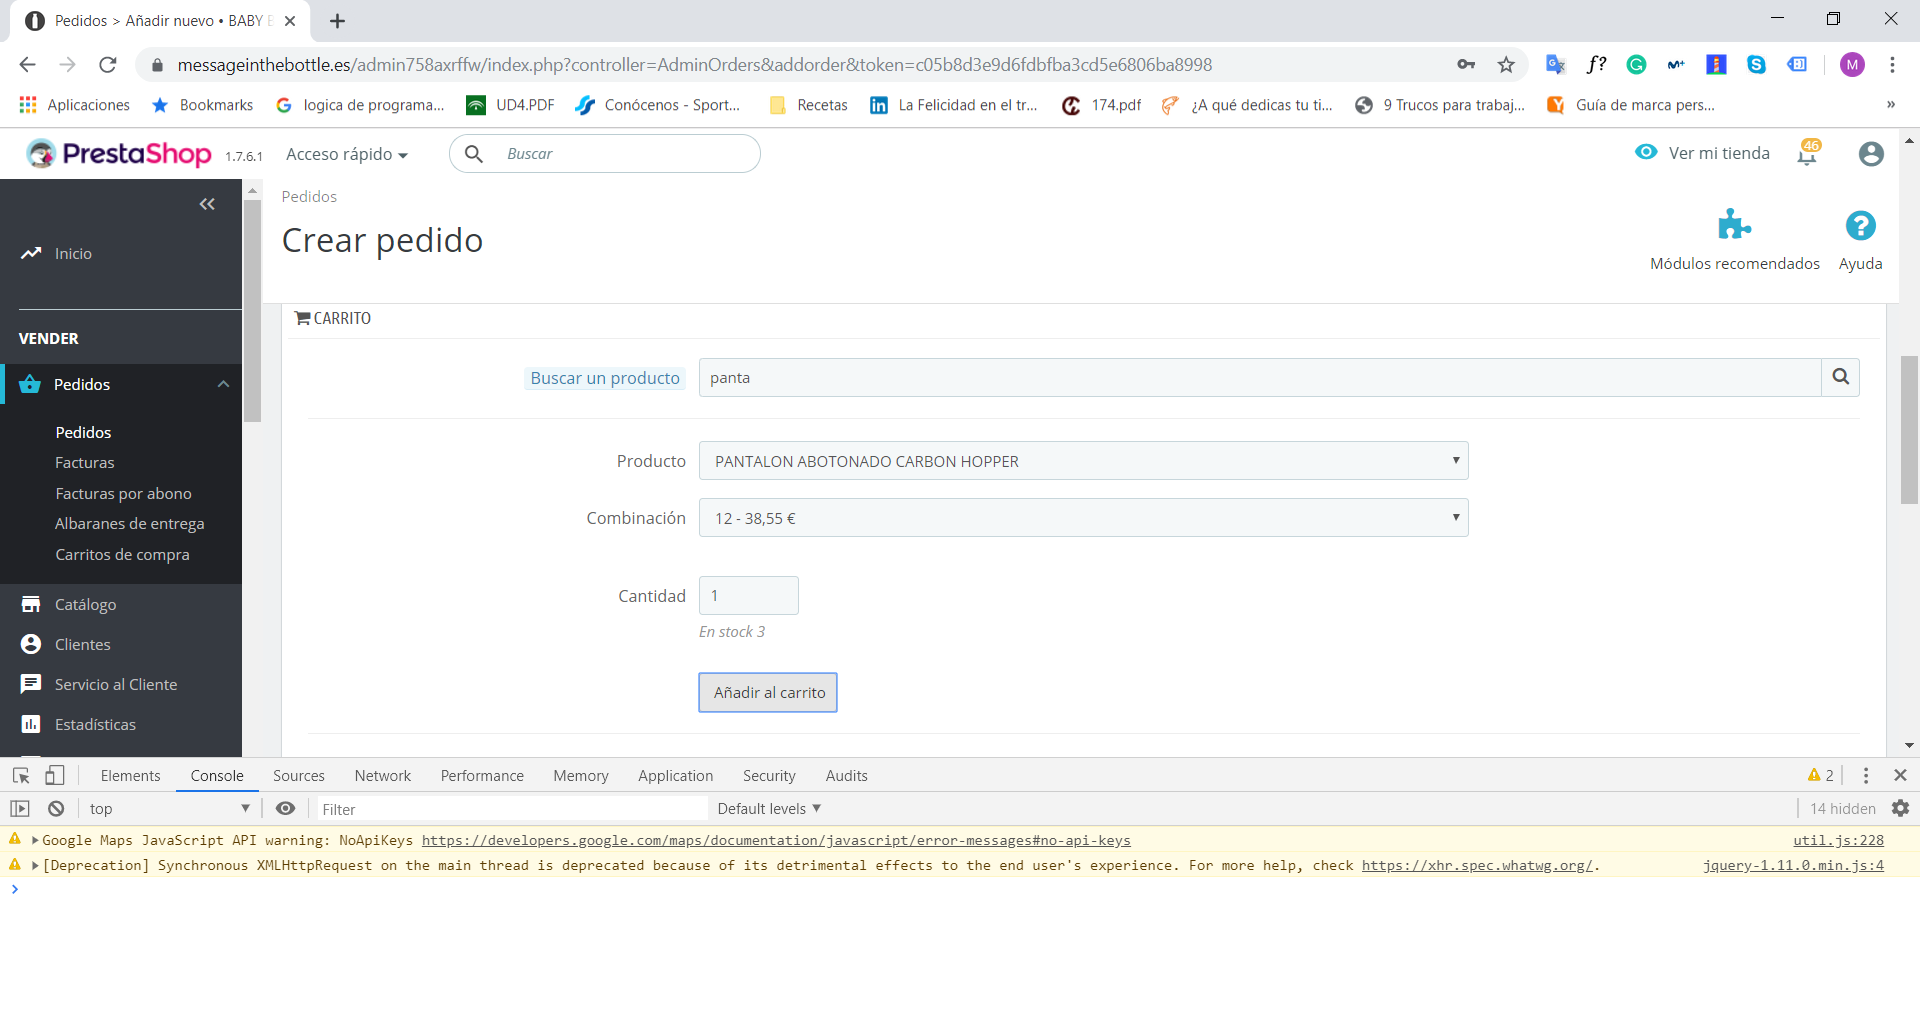Open the Catálogo section

85,605
